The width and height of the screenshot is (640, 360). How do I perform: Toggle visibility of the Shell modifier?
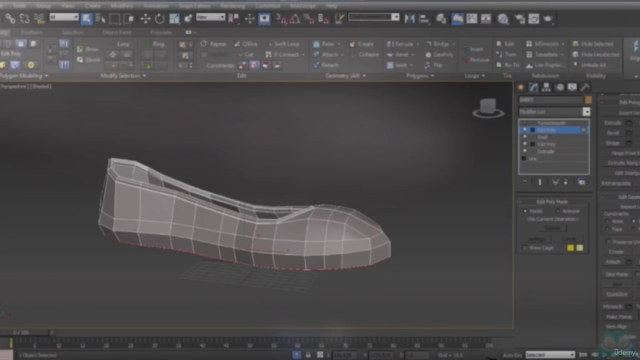click(x=525, y=137)
